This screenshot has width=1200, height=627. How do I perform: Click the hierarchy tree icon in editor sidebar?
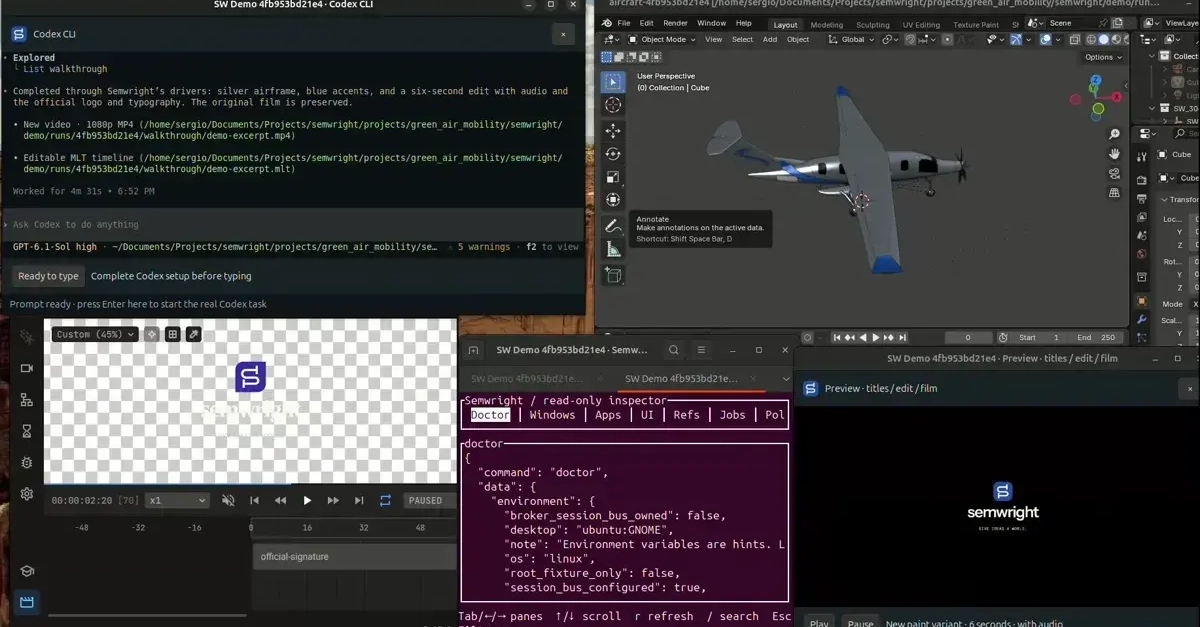pos(27,400)
